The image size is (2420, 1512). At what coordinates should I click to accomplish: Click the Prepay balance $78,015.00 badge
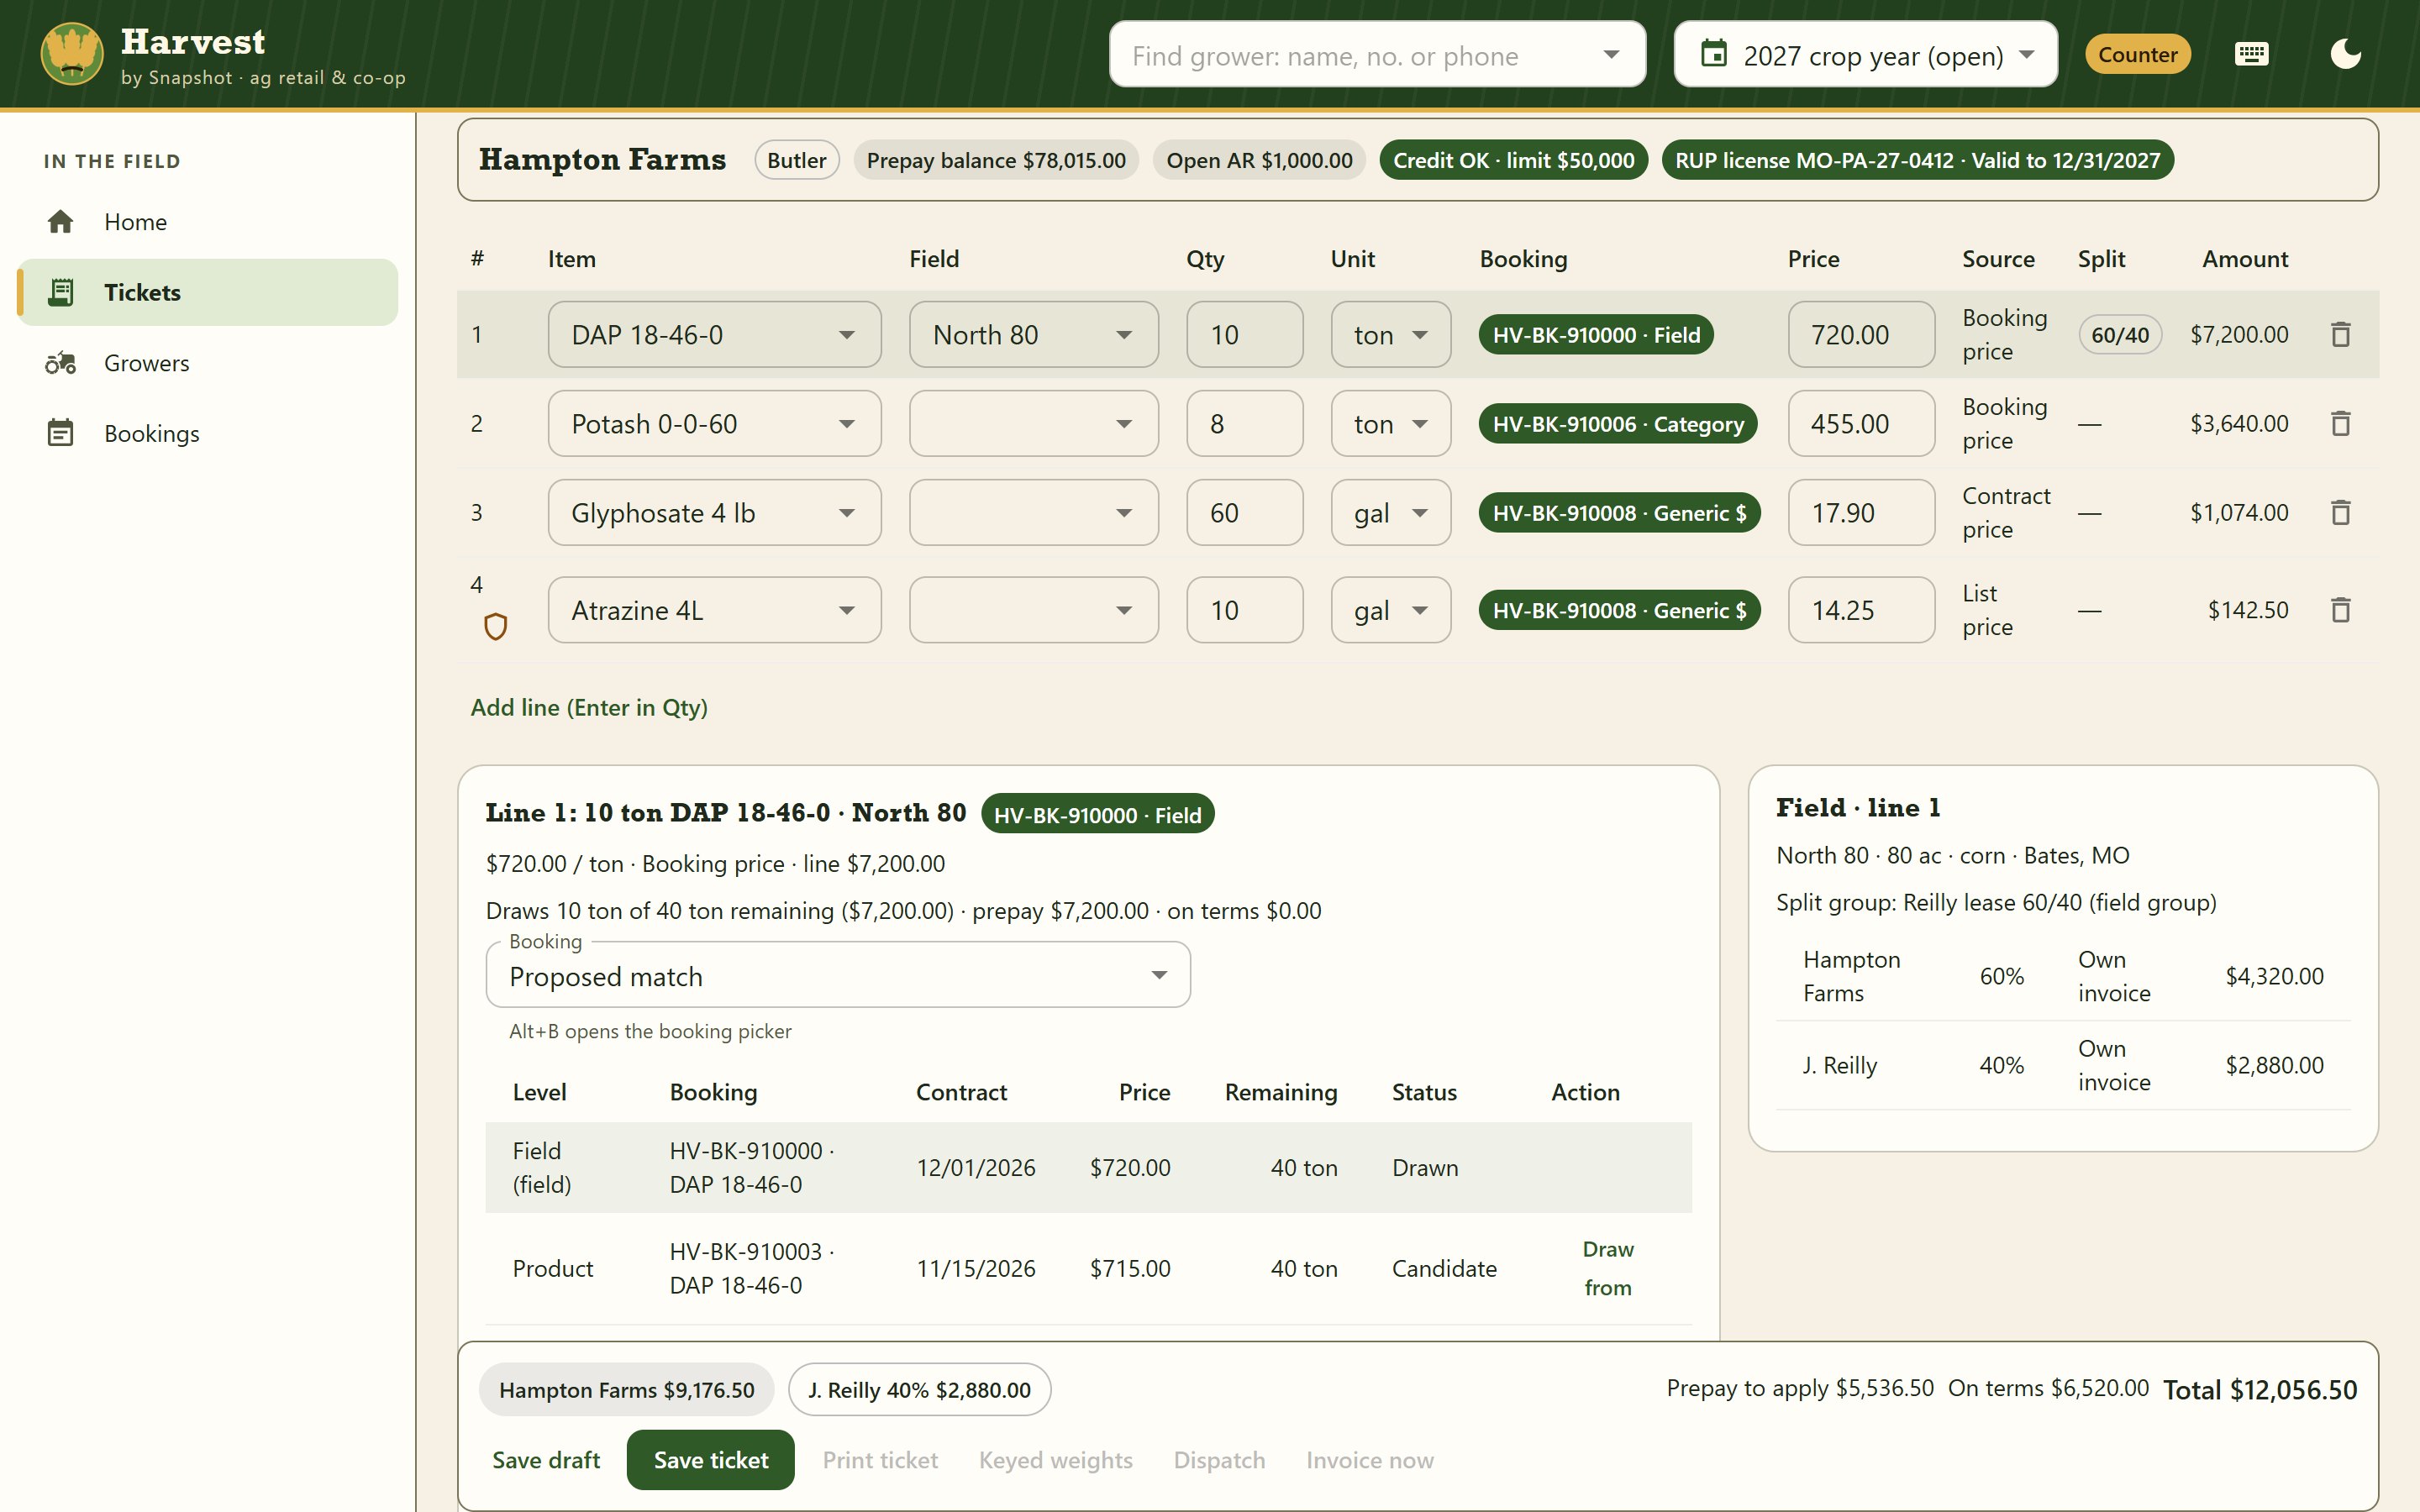995,160
